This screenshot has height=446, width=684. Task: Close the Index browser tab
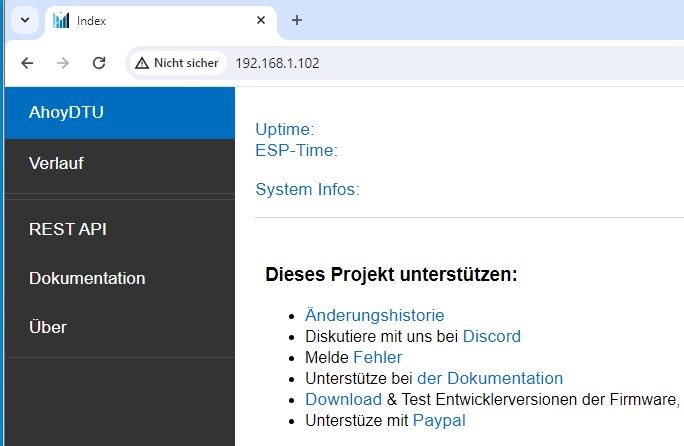pyautogui.click(x=261, y=20)
